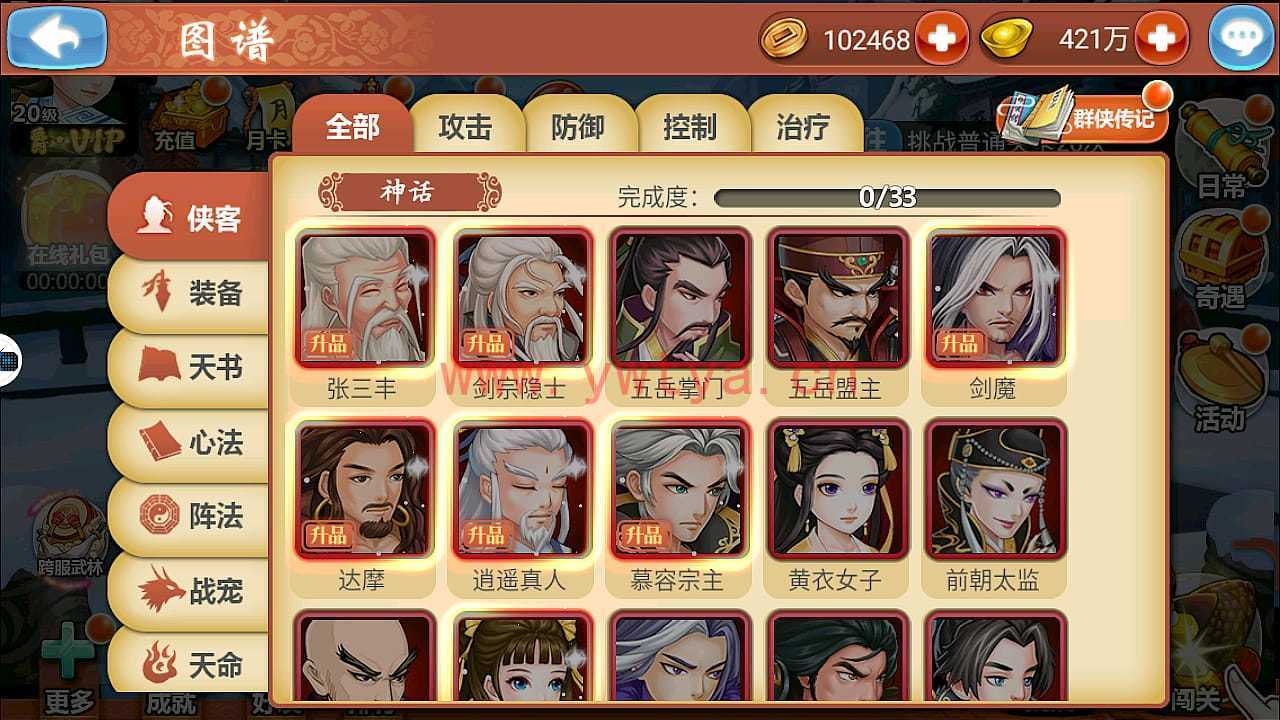The image size is (1280, 720).
Task: Select the 阵法 sidebar category
Action: pos(190,516)
